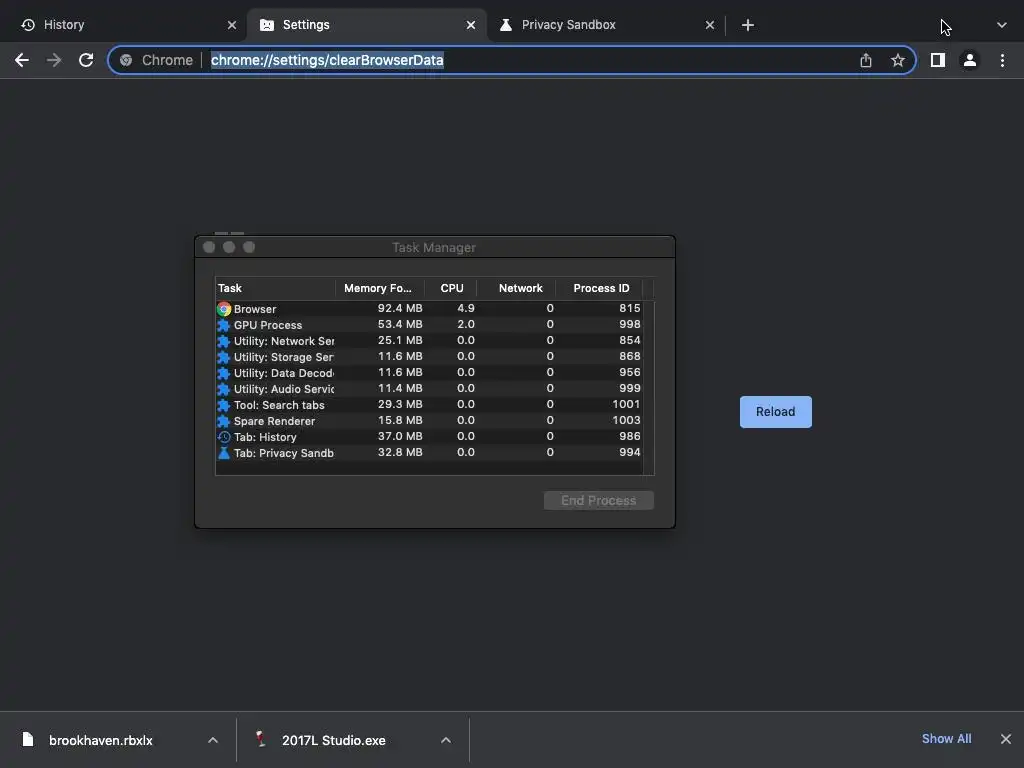Click the 92.4 MB memory value
The width and height of the screenshot is (1024, 768).
(x=400, y=308)
